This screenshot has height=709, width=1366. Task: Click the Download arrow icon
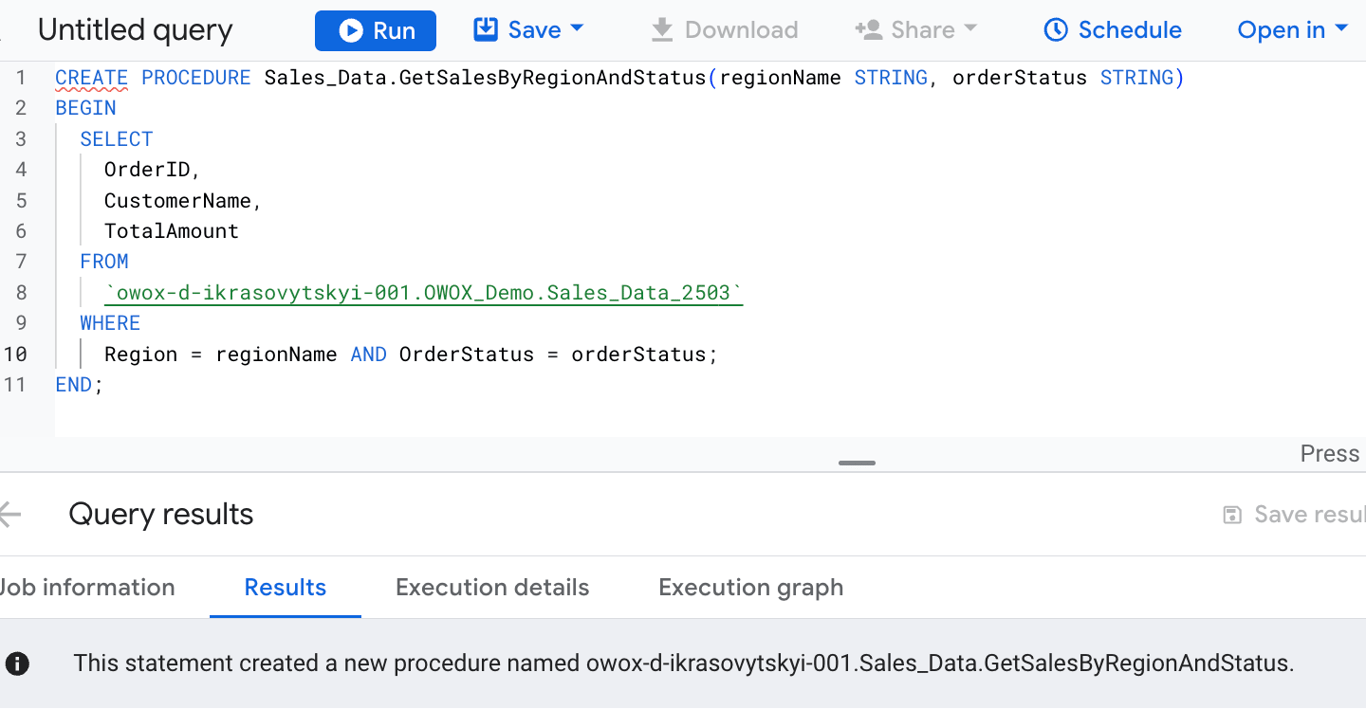point(661,31)
